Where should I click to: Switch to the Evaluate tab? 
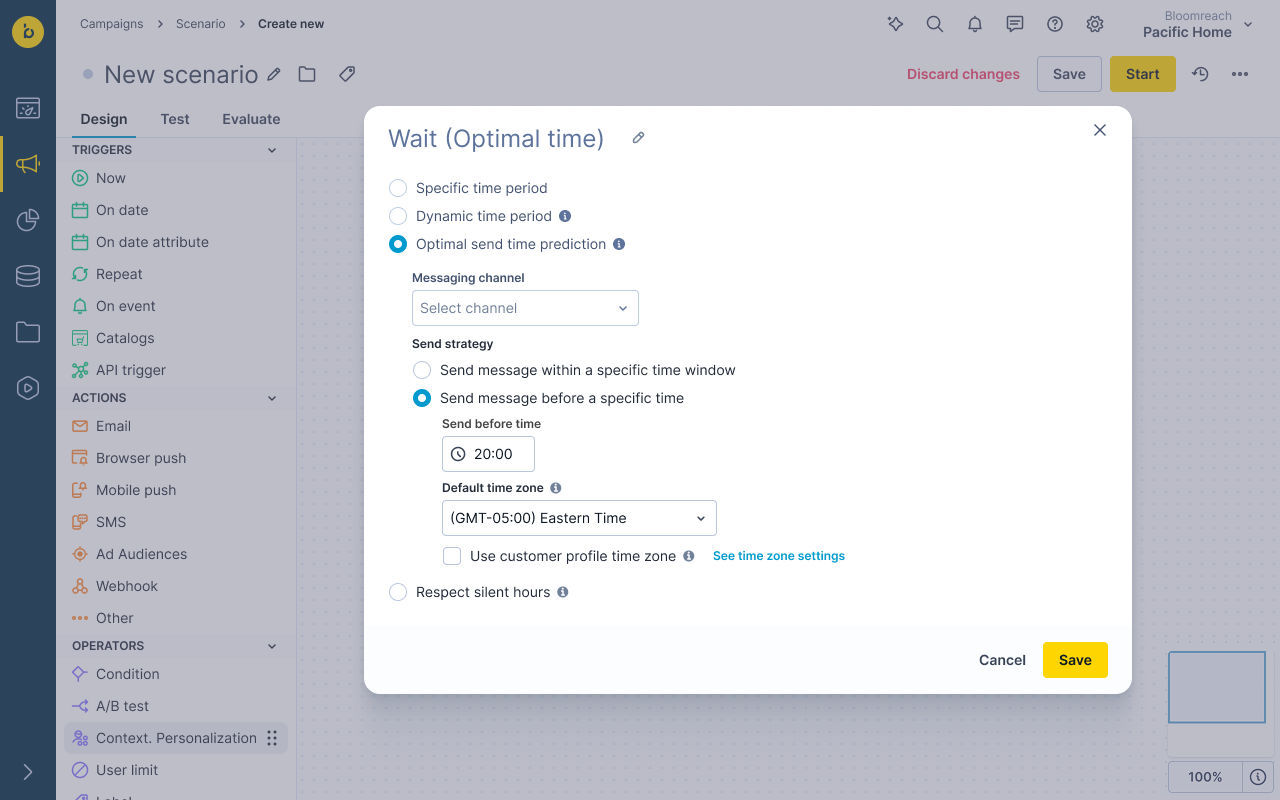(x=250, y=118)
